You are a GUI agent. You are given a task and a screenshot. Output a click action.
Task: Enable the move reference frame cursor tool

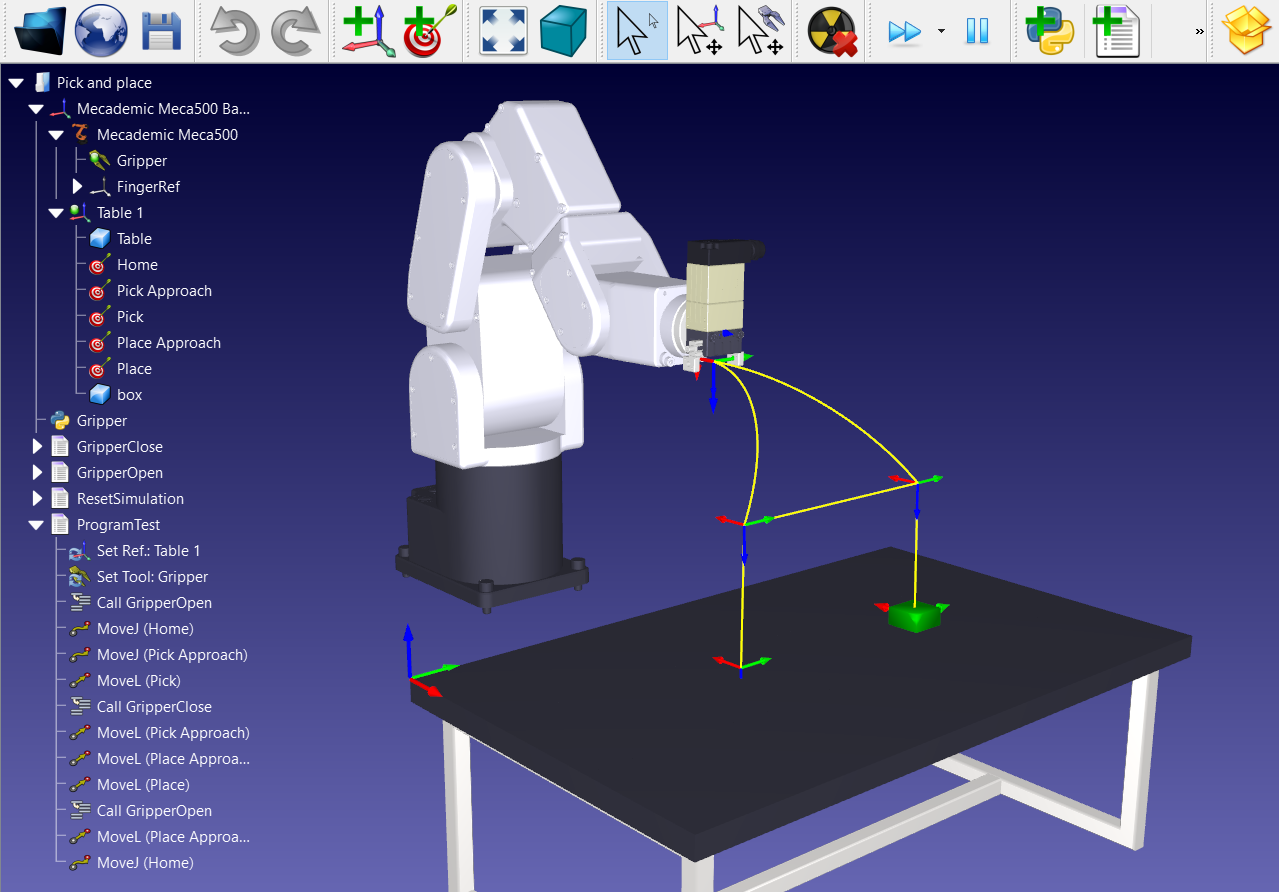click(x=699, y=31)
